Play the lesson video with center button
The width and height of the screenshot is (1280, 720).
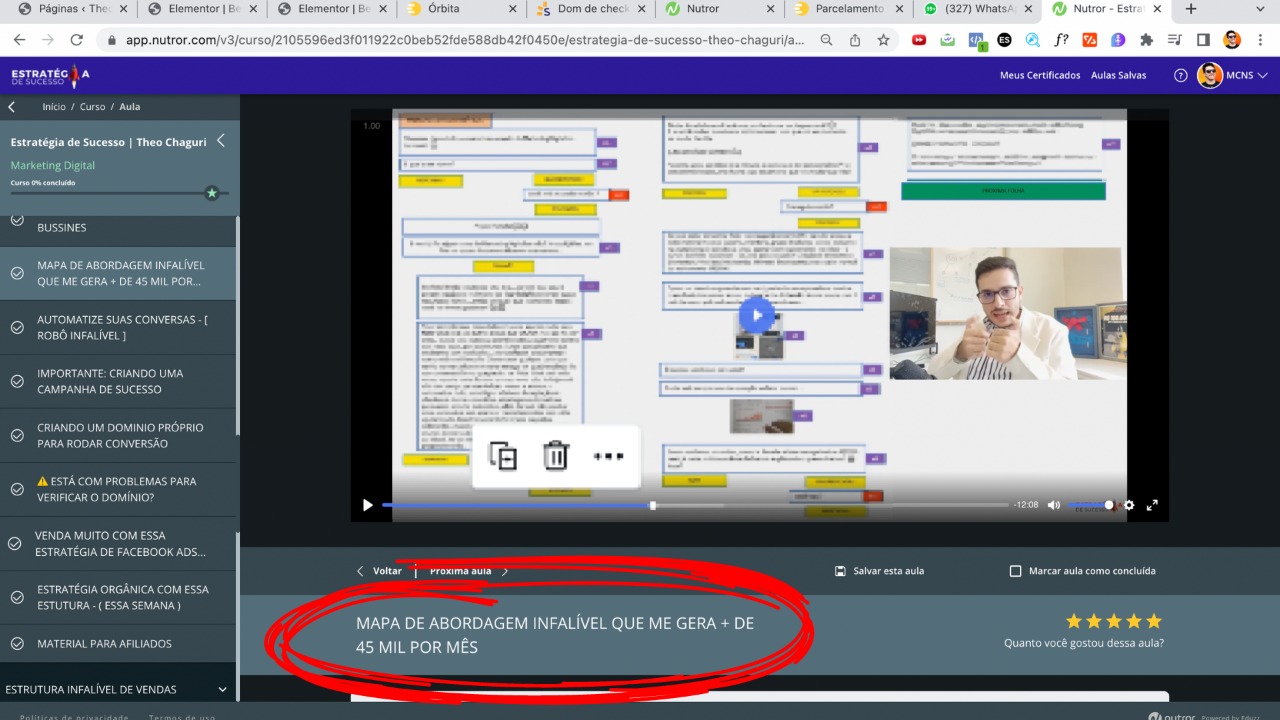757,316
